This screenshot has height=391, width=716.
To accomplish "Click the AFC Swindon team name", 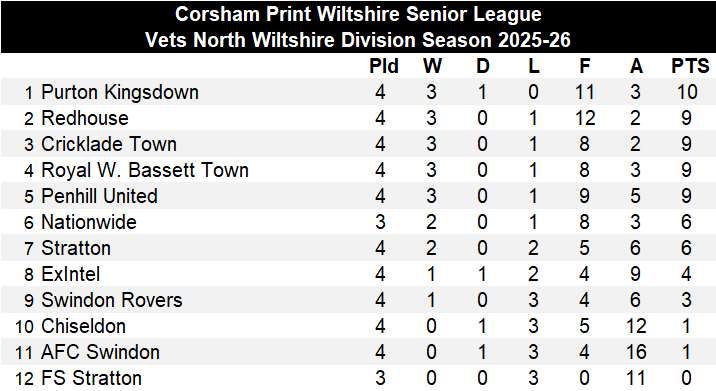I will pos(100,352).
